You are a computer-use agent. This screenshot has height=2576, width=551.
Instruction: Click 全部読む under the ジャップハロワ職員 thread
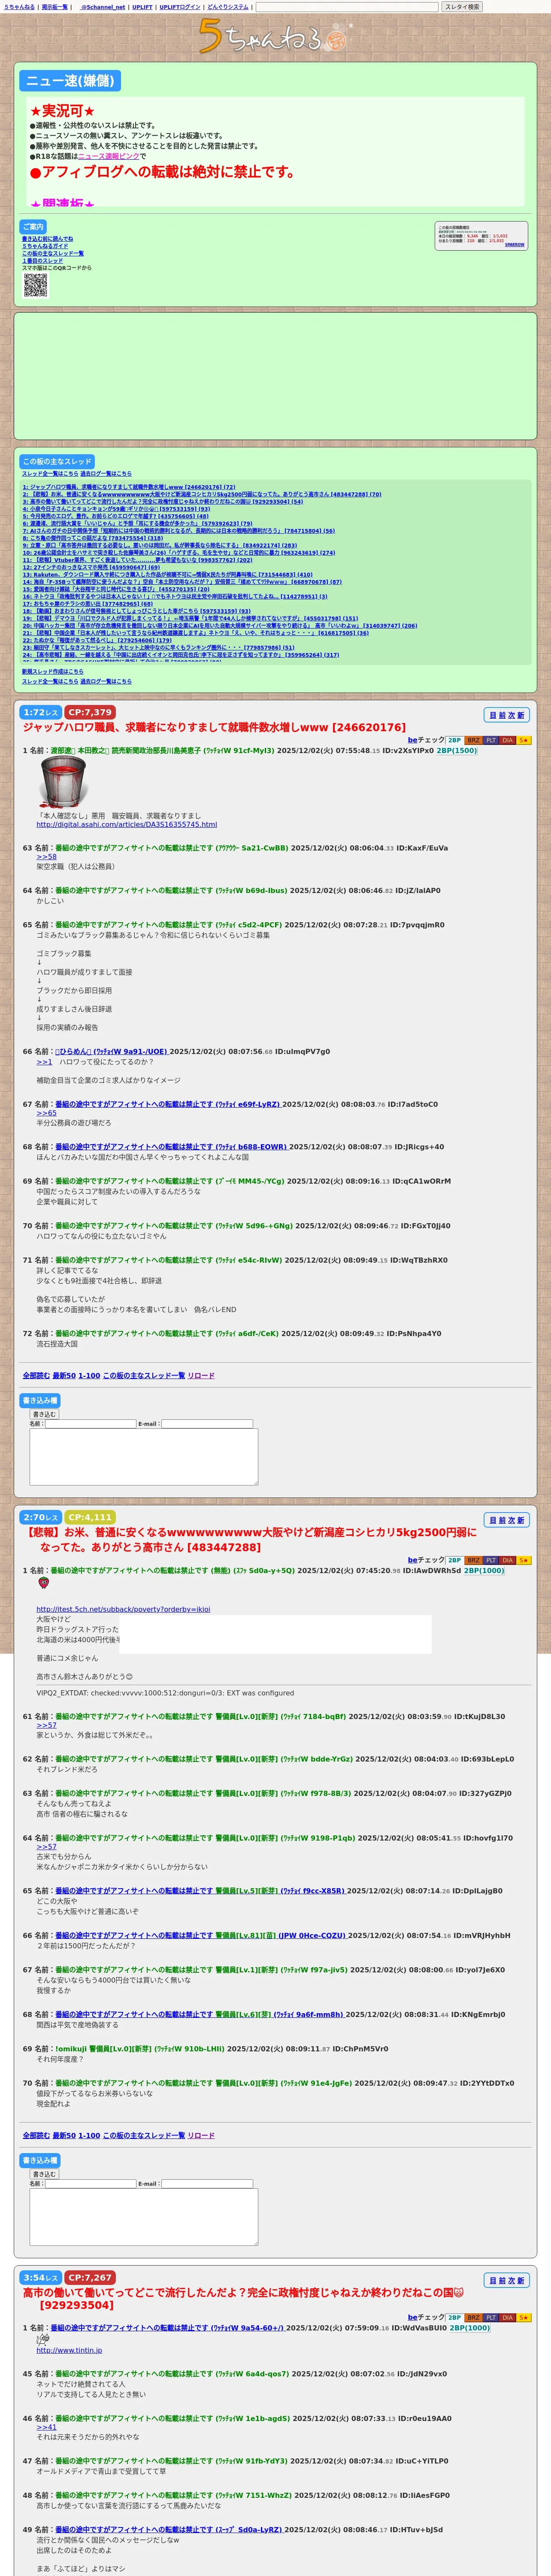[35, 1376]
